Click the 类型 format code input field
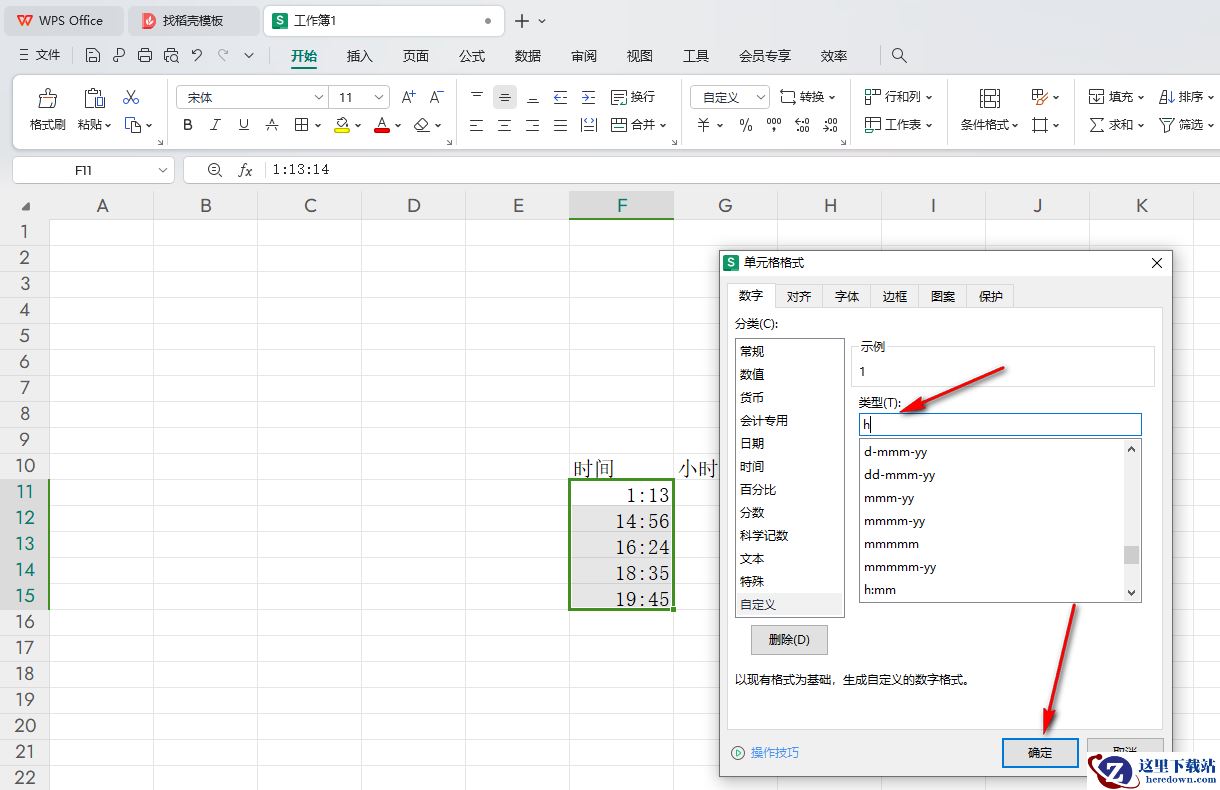The height and width of the screenshot is (790, 1220). coord(1000,425)
